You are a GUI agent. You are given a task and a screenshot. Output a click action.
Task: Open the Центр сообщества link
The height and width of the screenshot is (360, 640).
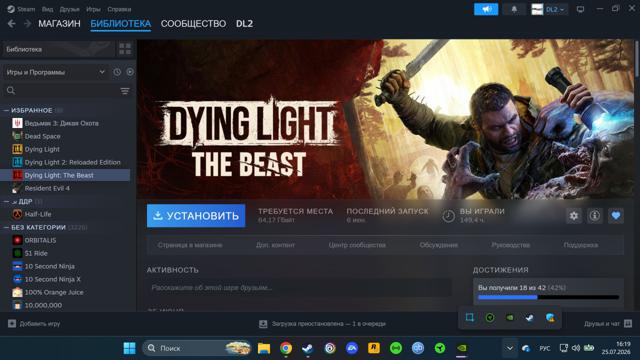click(357, 245)
